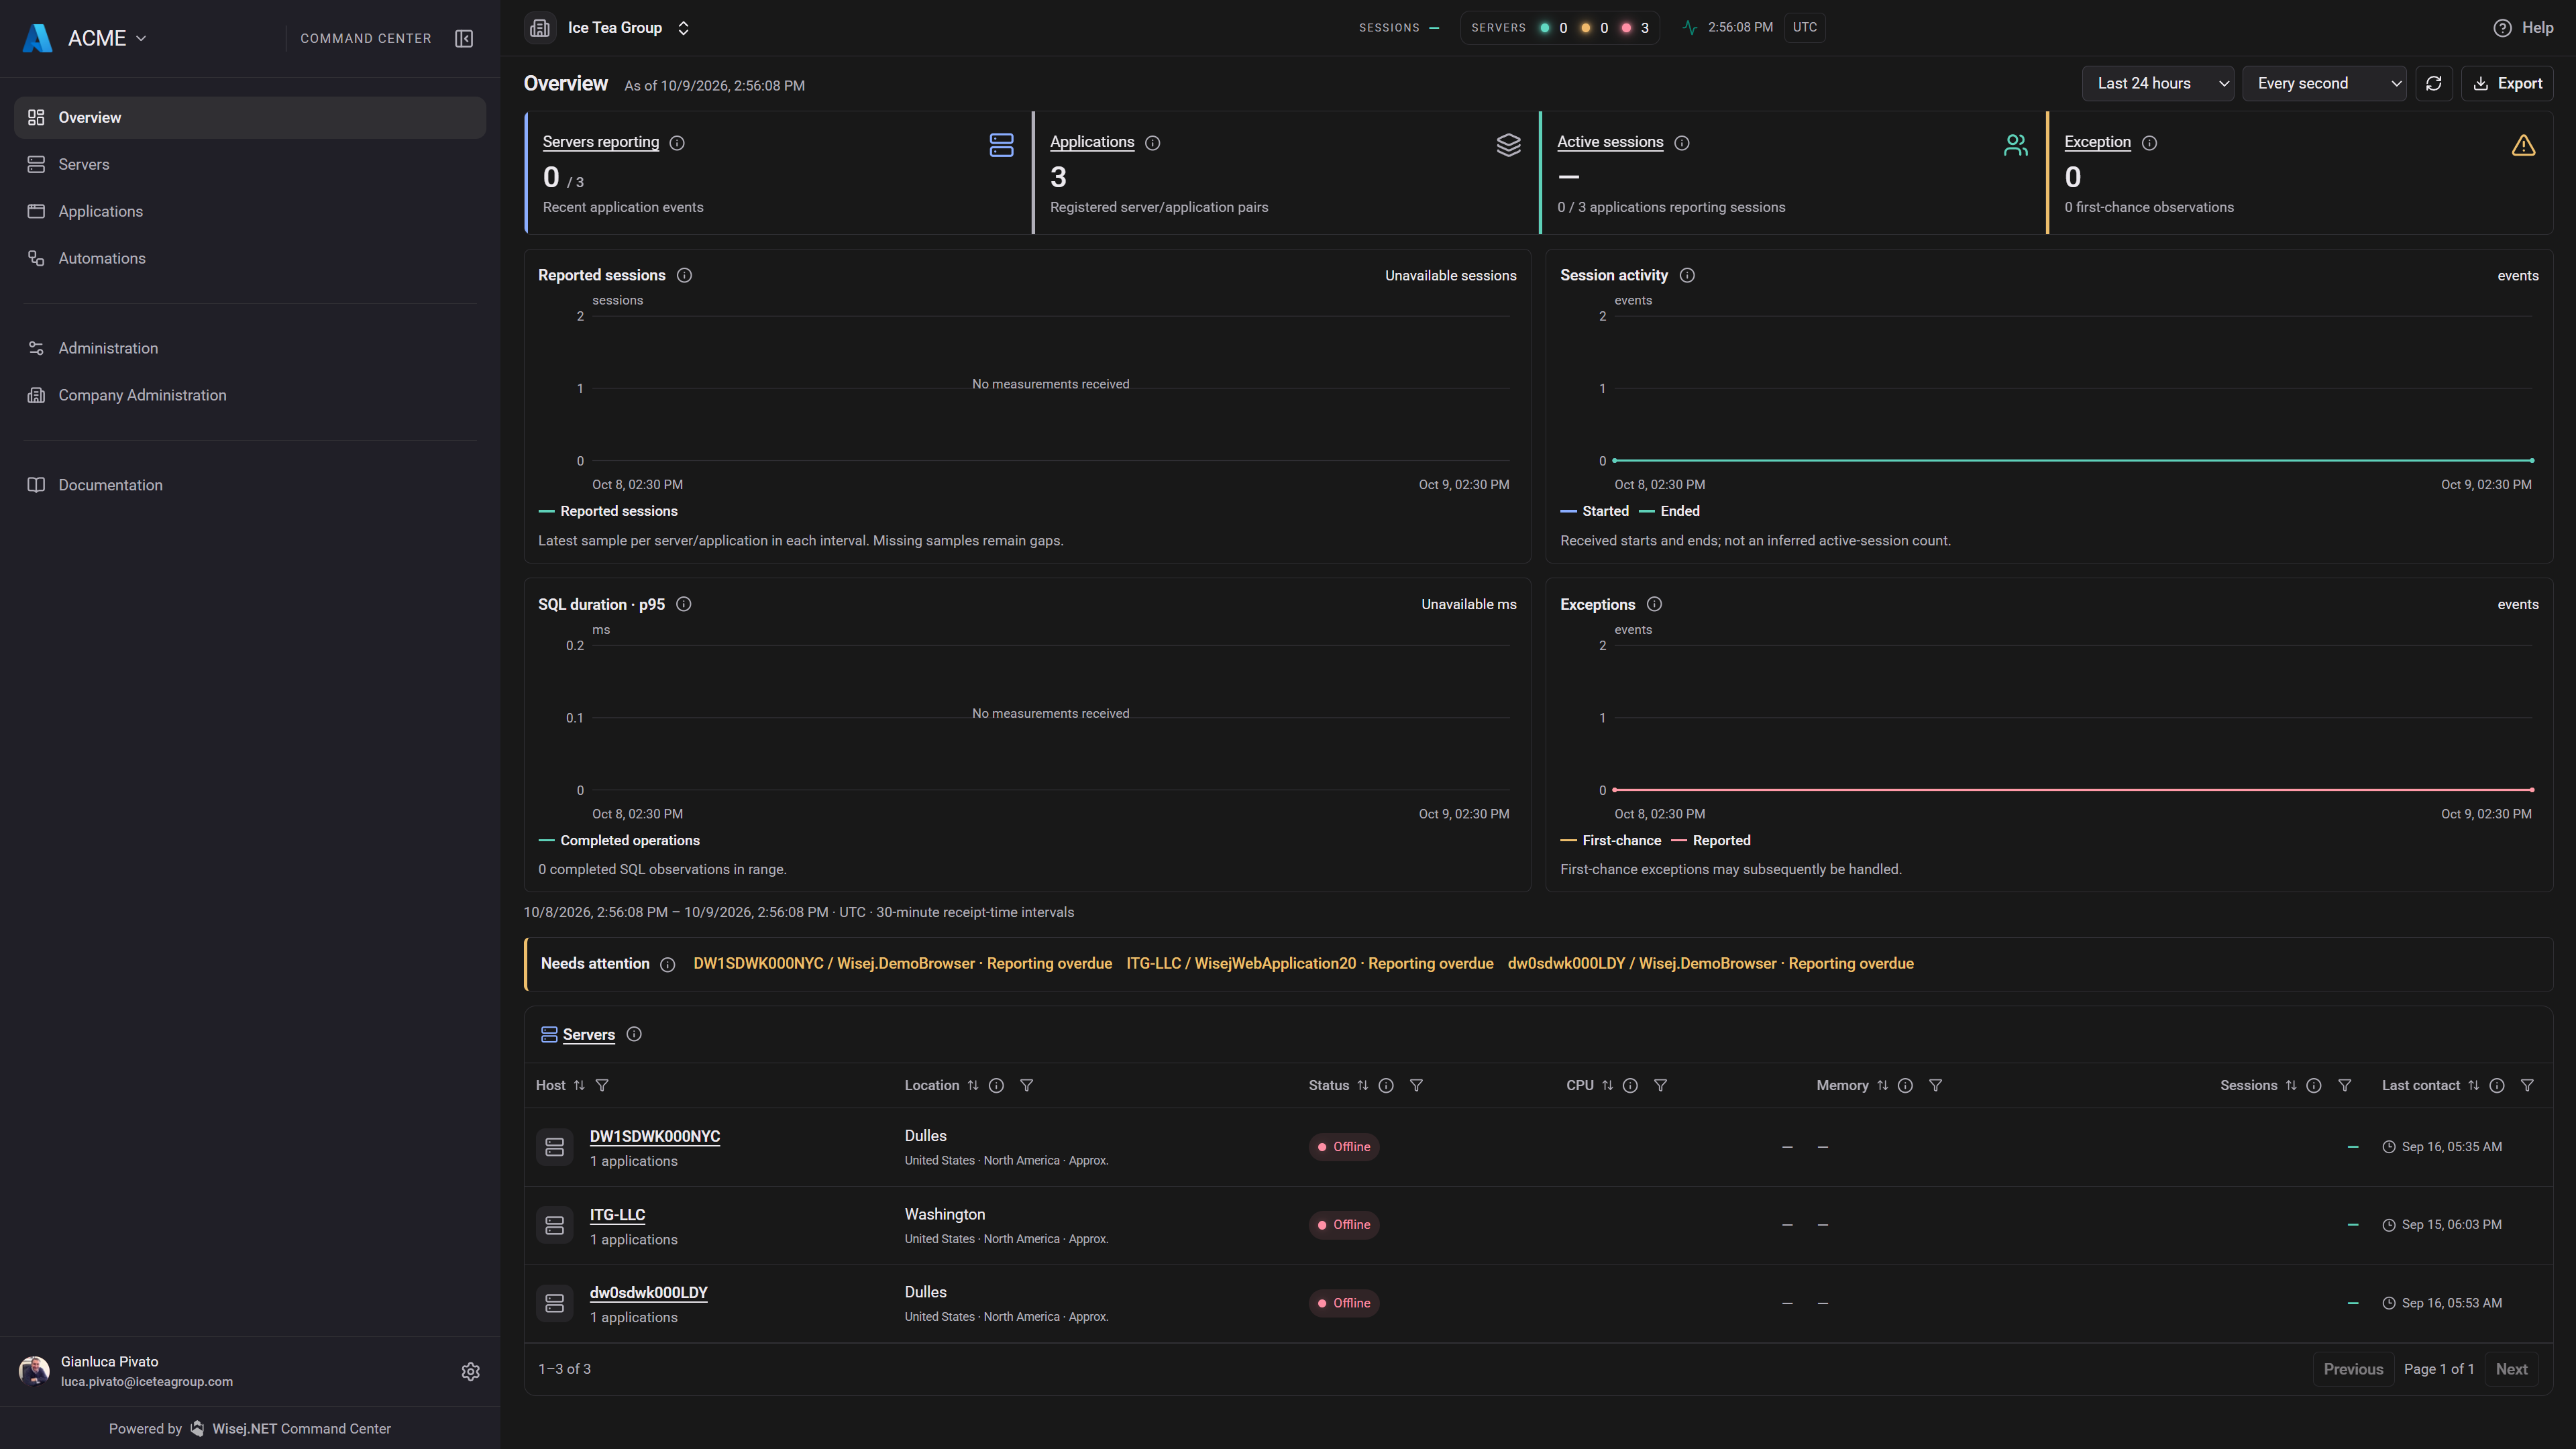The image size is (2576, 1449).
Task: Click the Reported sessions chart info icon
Action: pyautogui.click(x=685, y=275)
